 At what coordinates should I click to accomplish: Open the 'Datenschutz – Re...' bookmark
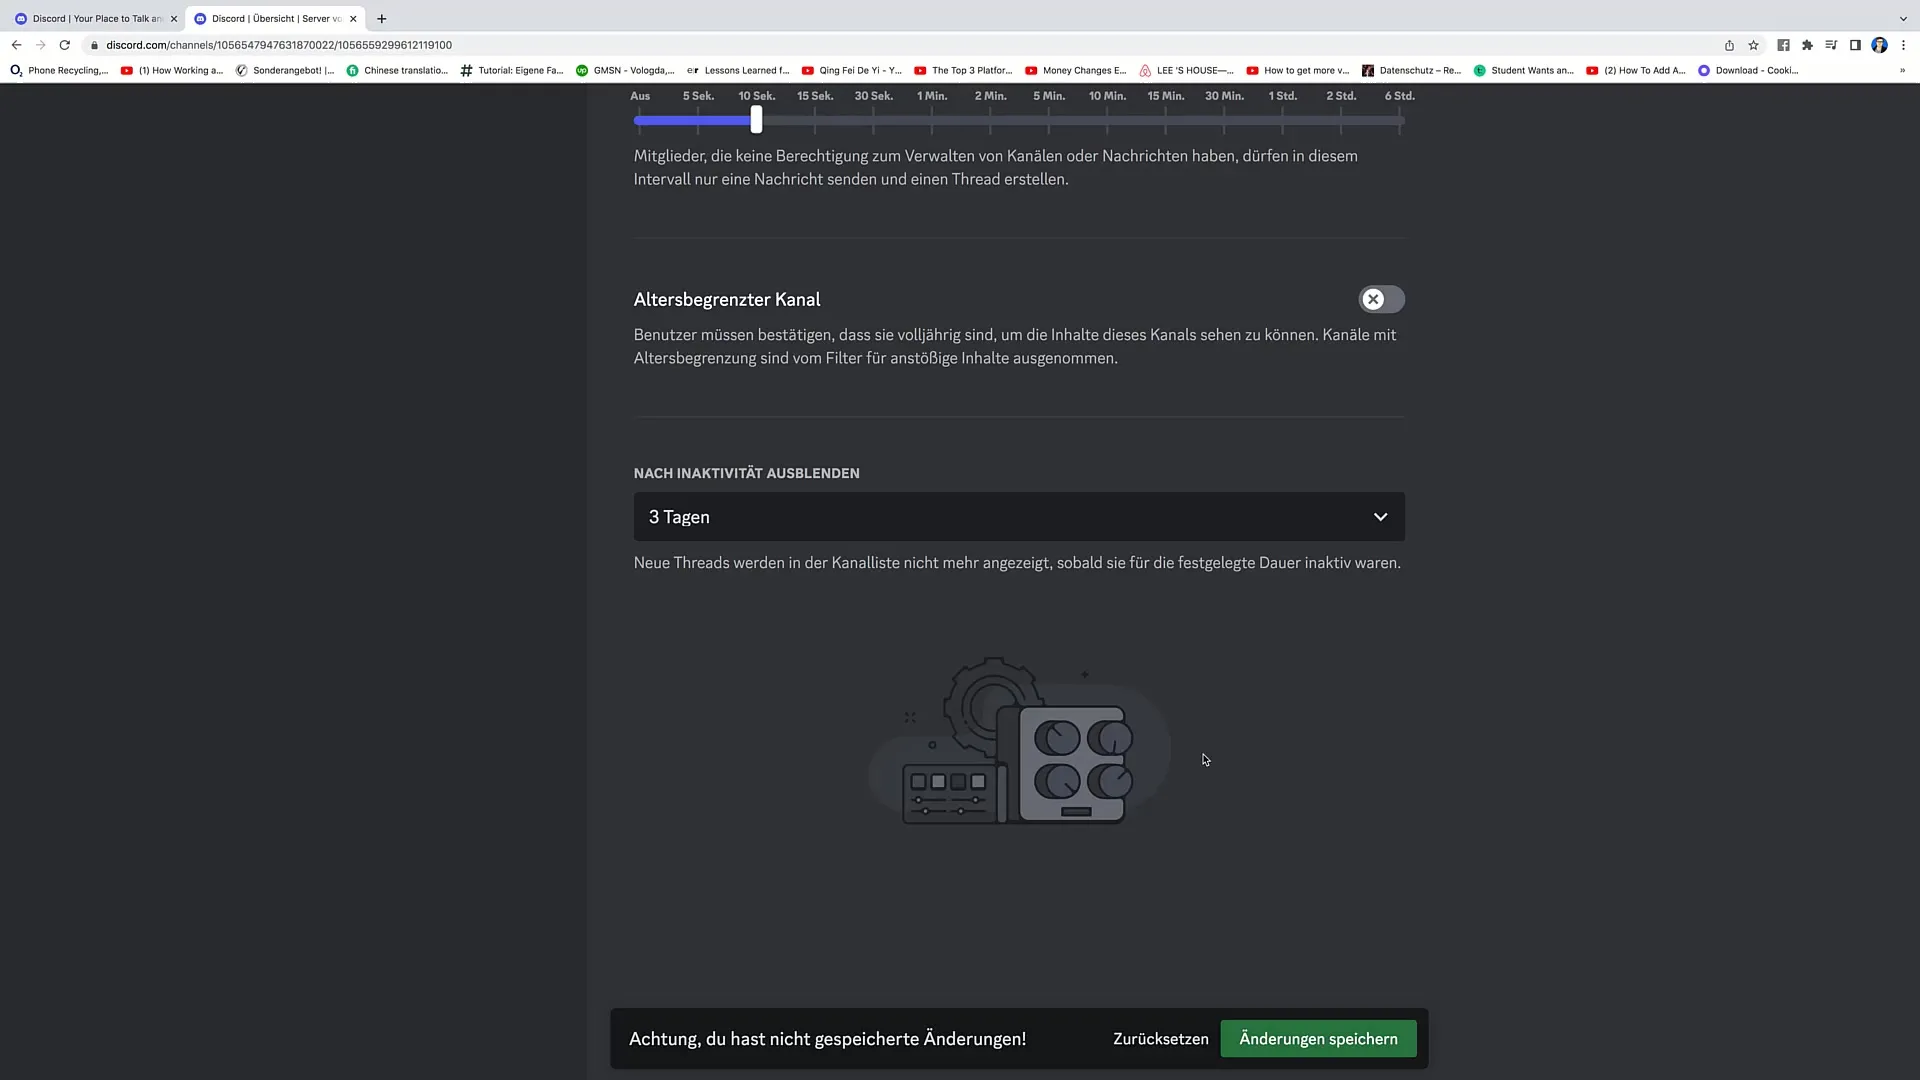coord(1412,70)
